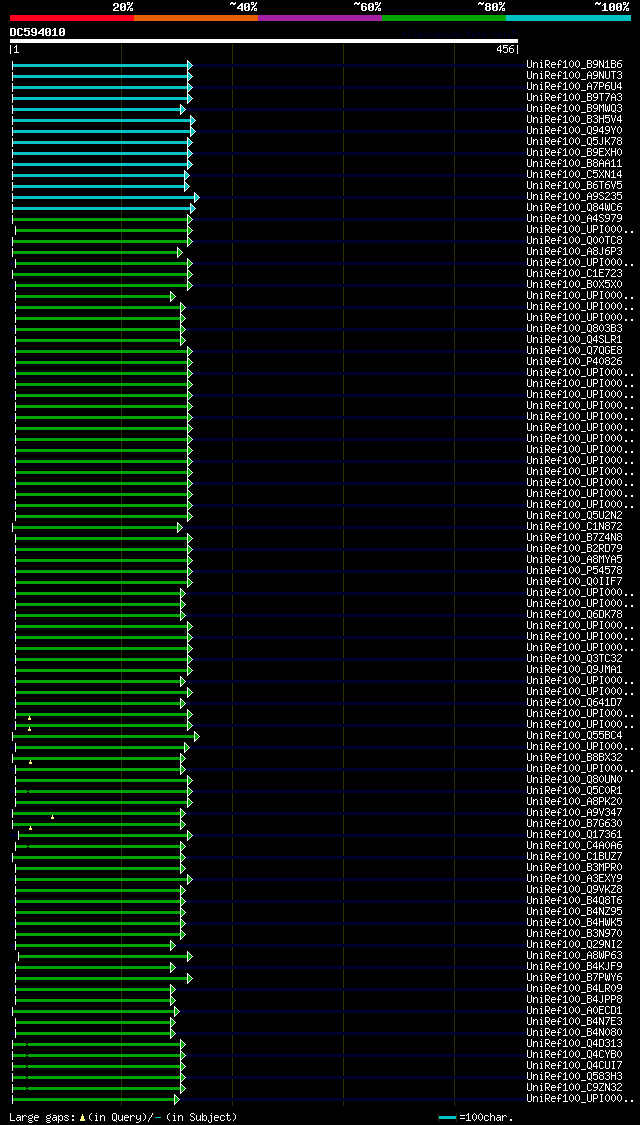Click the arrowhead of UniRef100_A4S979 alignment

189,219
